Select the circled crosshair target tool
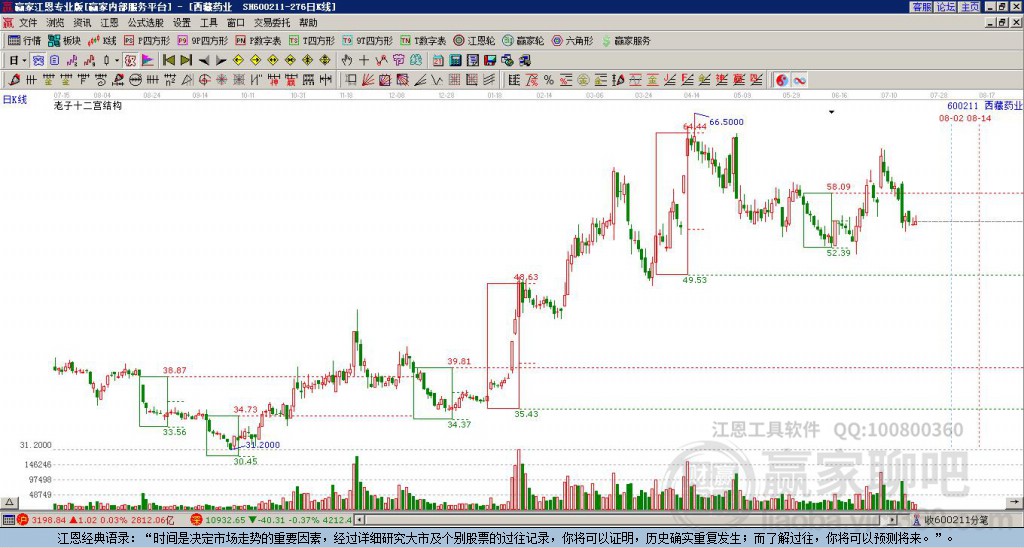The width and height of the screenshot is (1024, 548). pyautogui.click(x=204, y=80)
